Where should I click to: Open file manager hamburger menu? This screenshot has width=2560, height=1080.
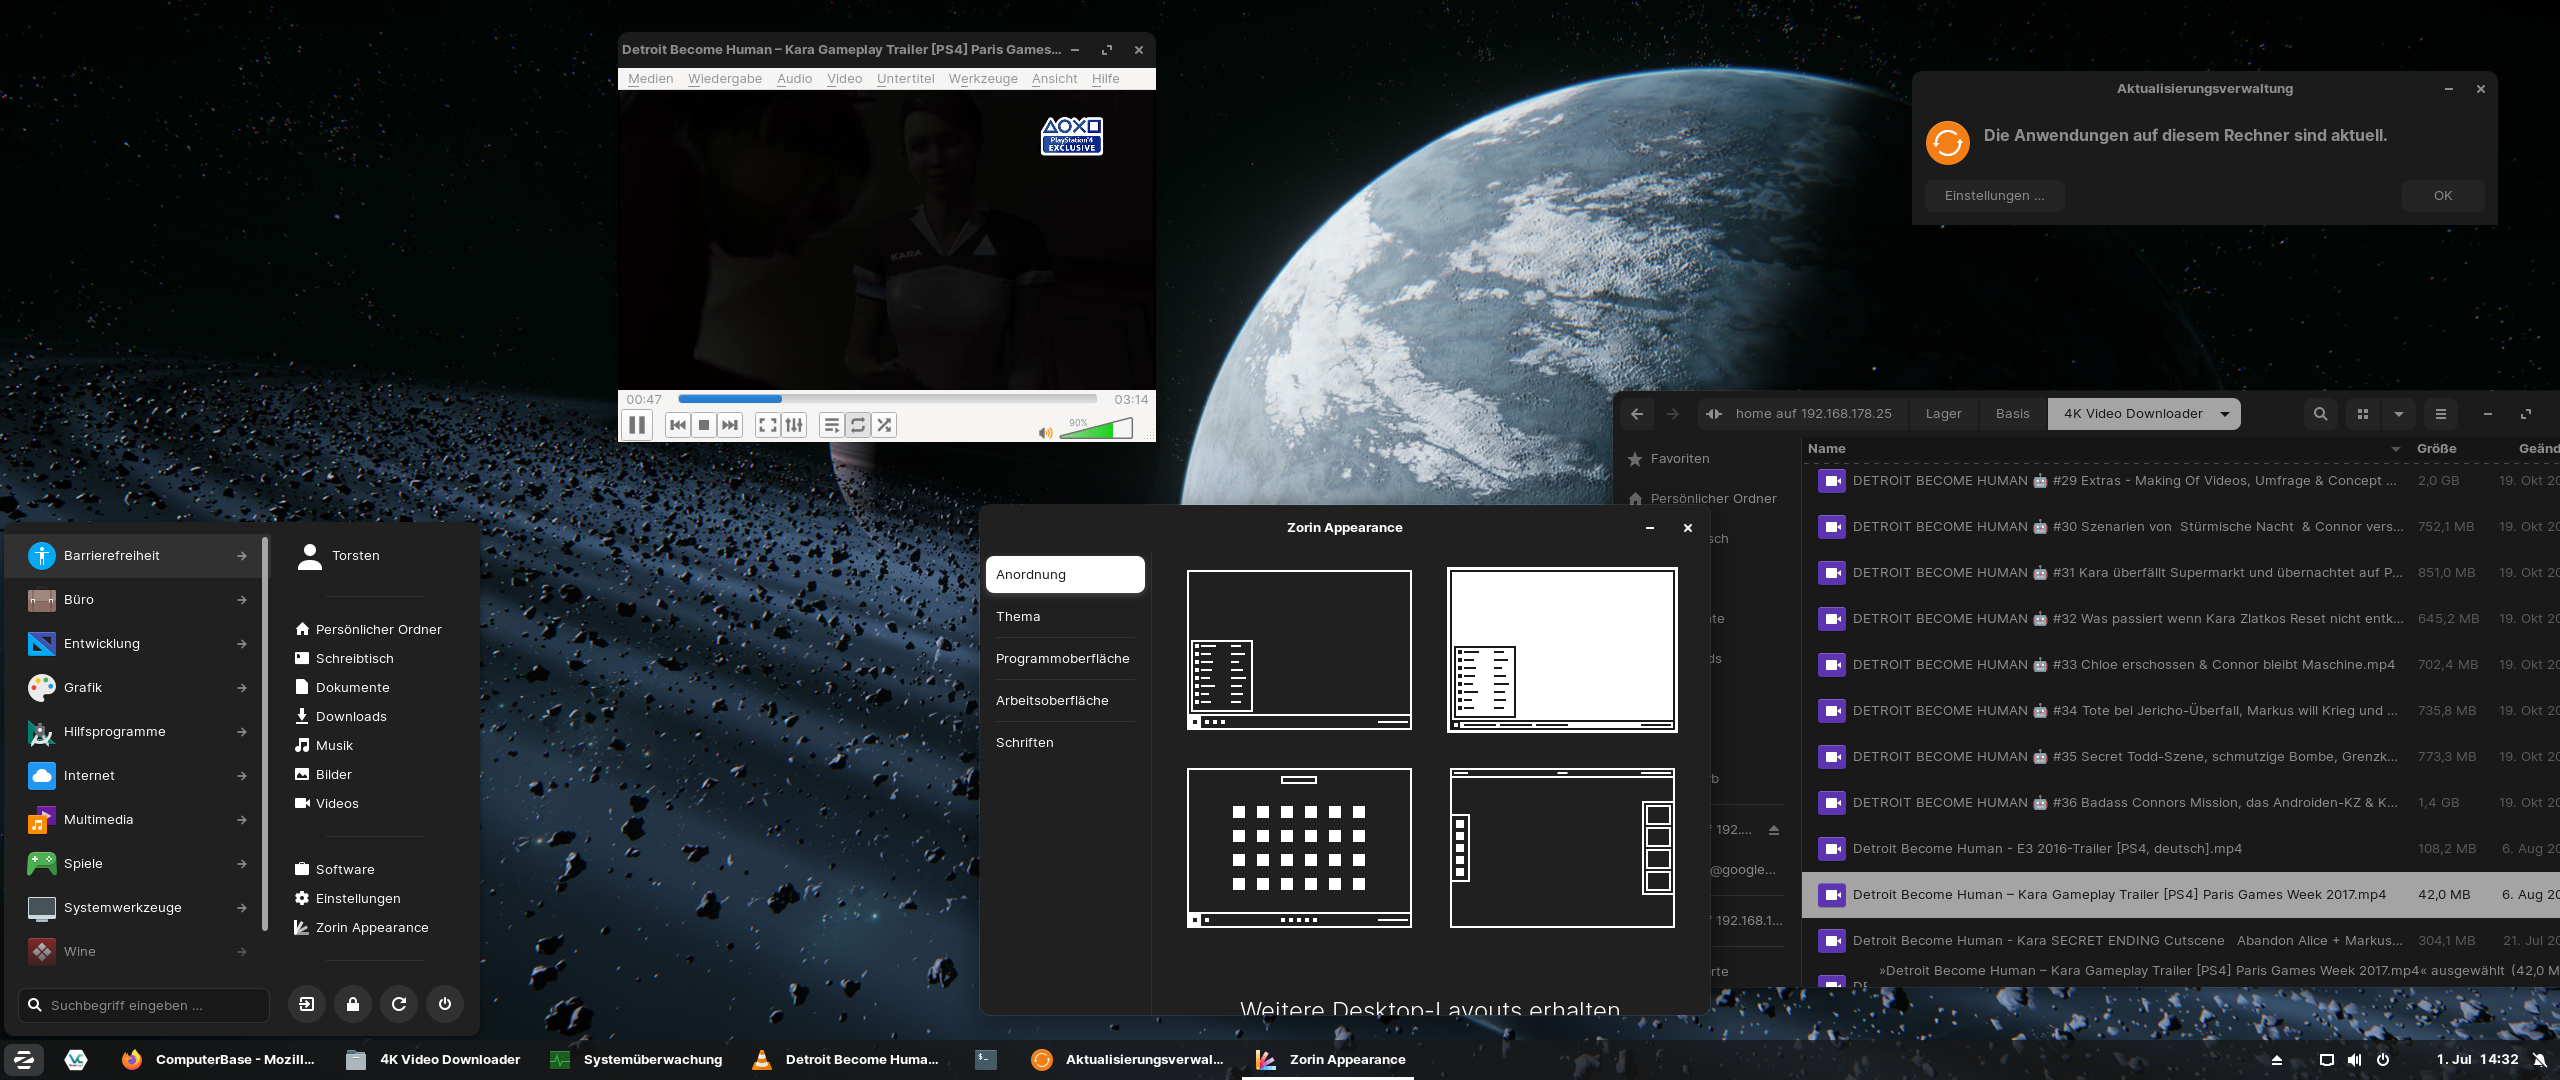(2441, 414)
